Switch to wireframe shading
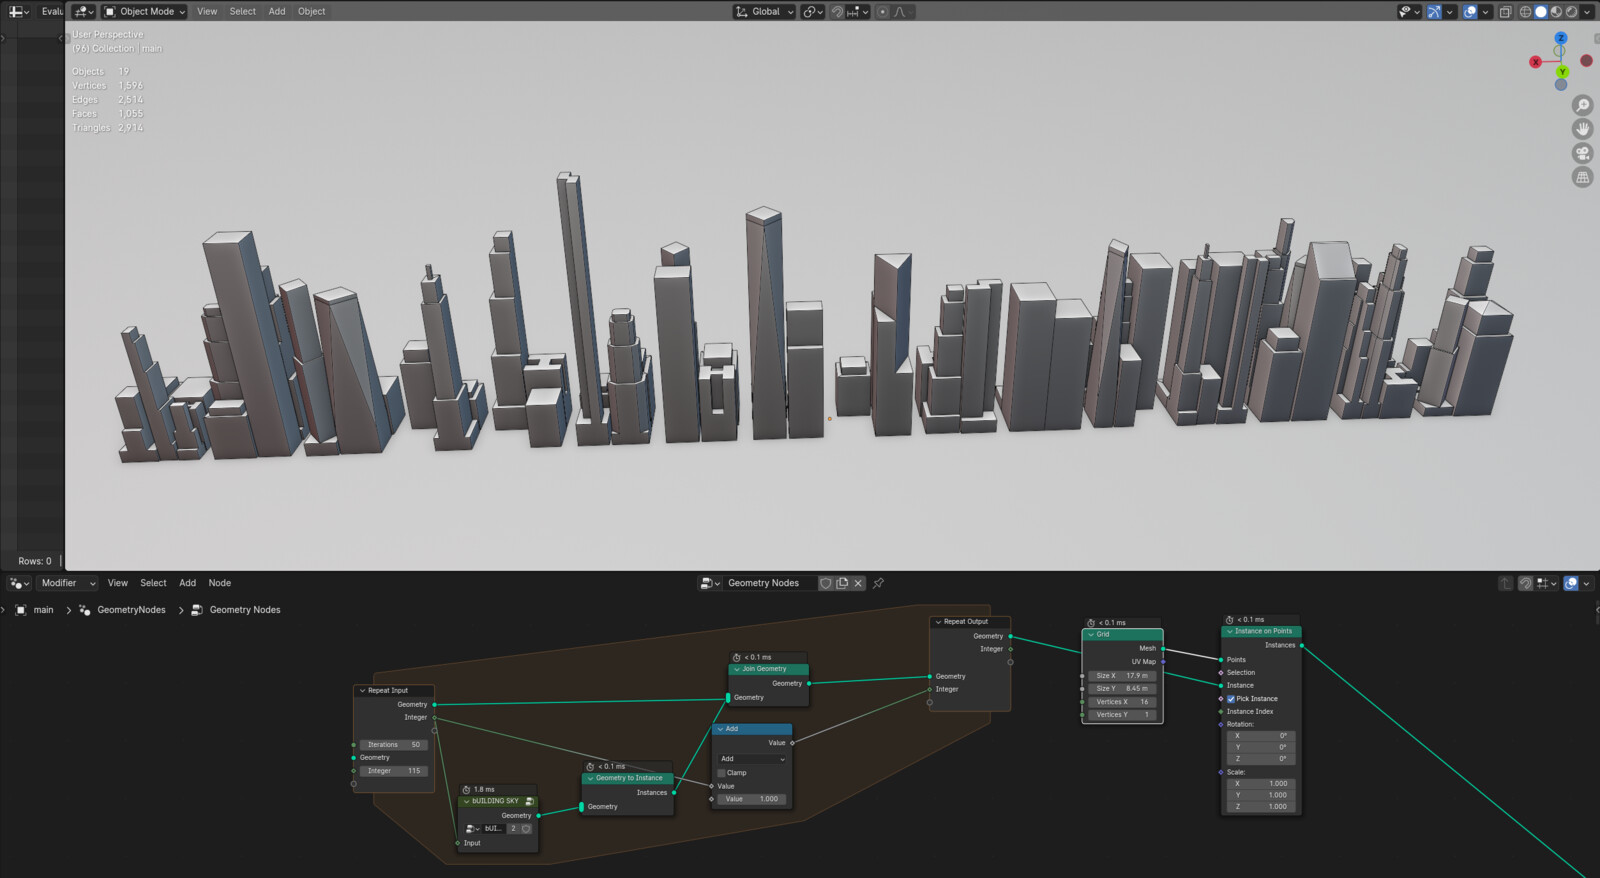Screen dimensions: 1600x878 click(1526, 11)
